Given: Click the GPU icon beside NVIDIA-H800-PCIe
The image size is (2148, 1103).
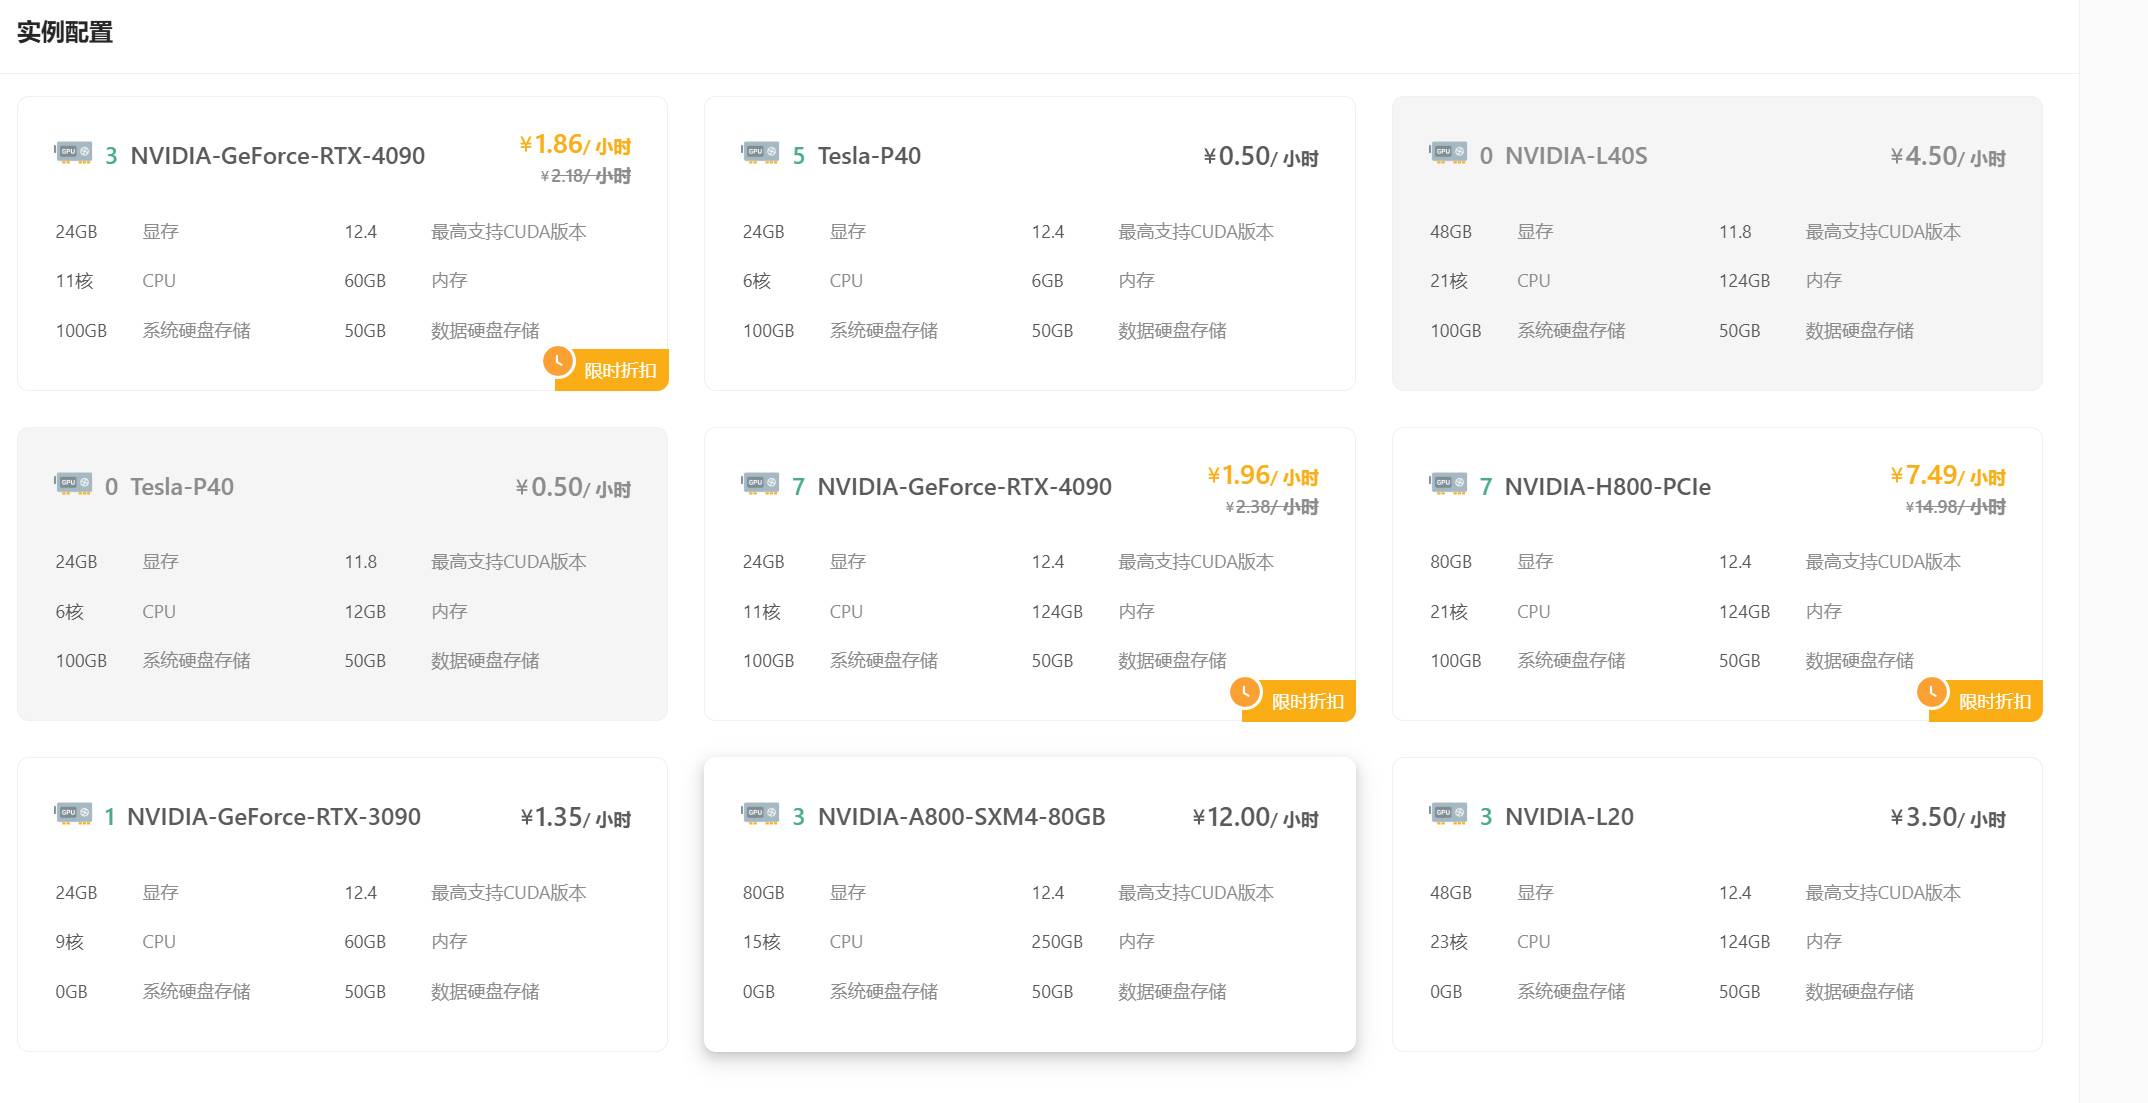Looking at the screenshot, I should tap(1449, 484).
